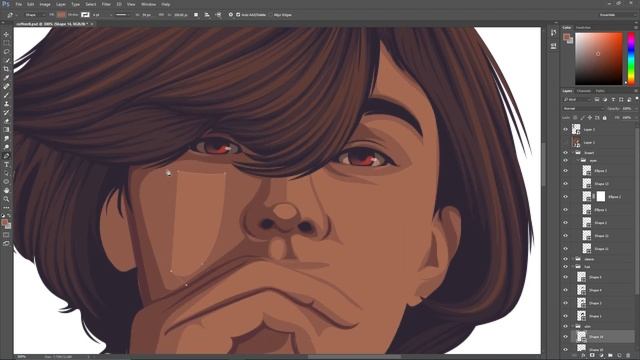The width and height of the screenshot is (640, 360).
Task: Click the hue spectrum slider
Action: 631,59
